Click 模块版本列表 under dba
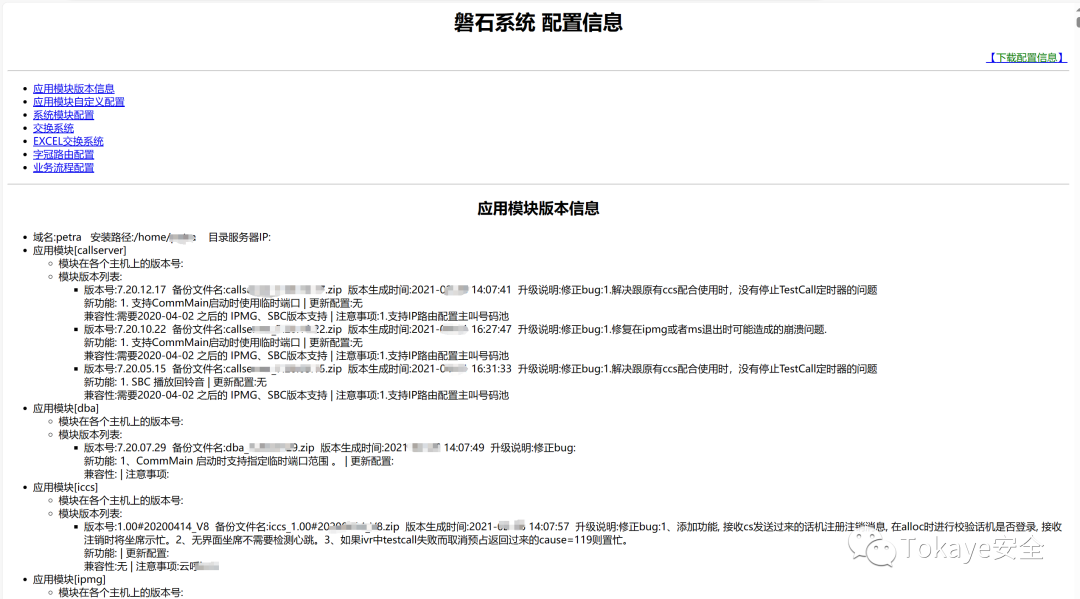Screen dimensions: 1080x599 click(x=90, y=434)
